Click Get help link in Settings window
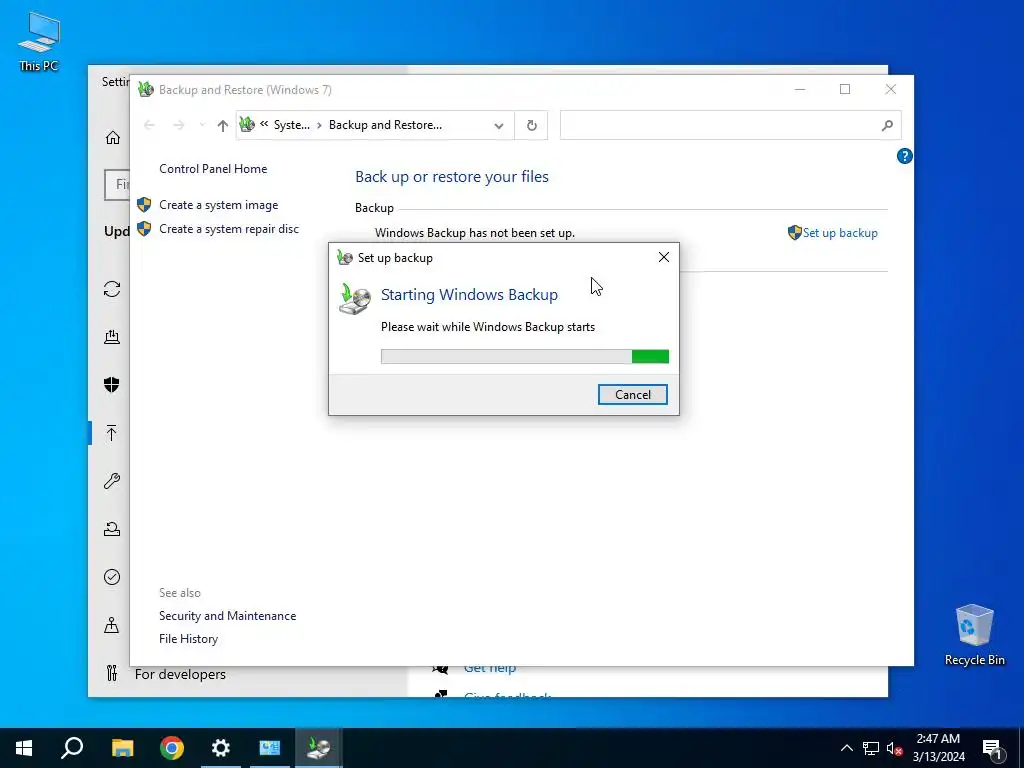The image size is (1024, 768). coord(490,668)
